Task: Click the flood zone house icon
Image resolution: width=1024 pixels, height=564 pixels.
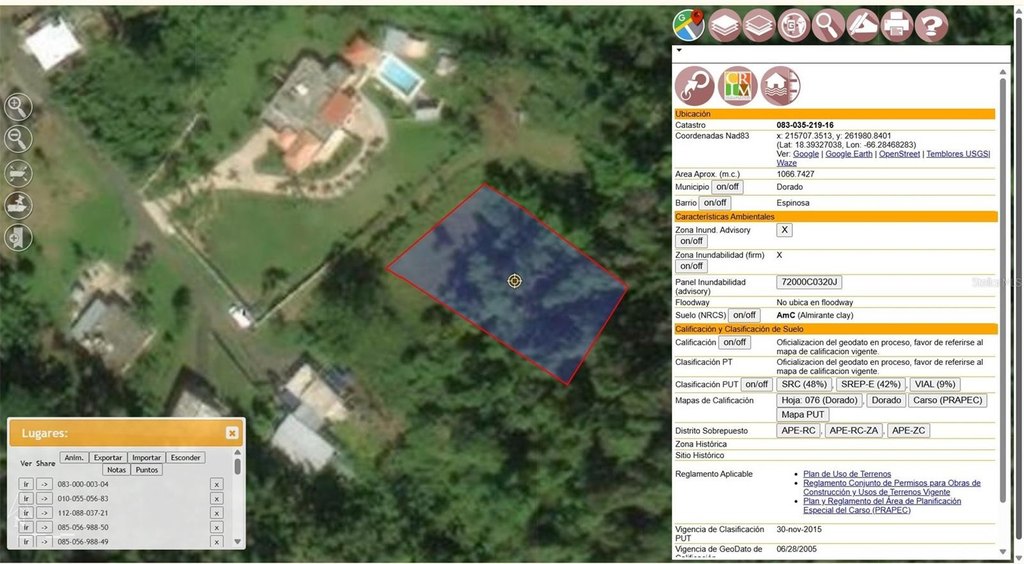Action: 780,86
